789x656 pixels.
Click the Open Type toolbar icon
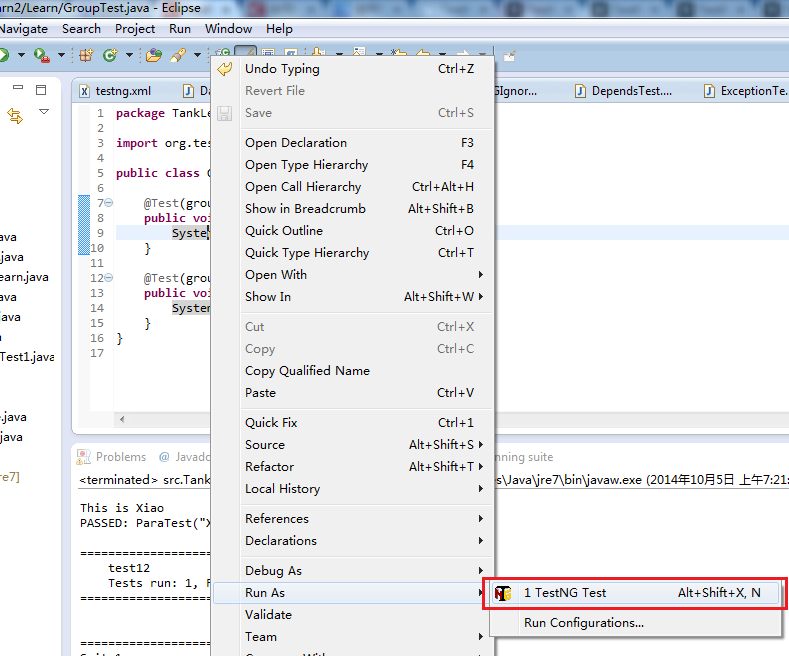coord(153,55)
